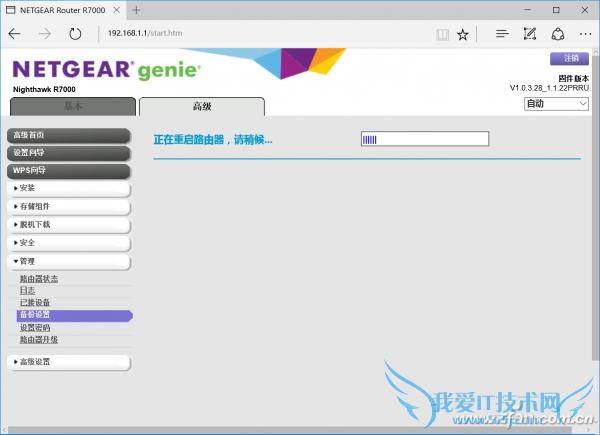Collapse the 管理 section
This screenshot has height=435, width=600.
[x=69, y=262]
